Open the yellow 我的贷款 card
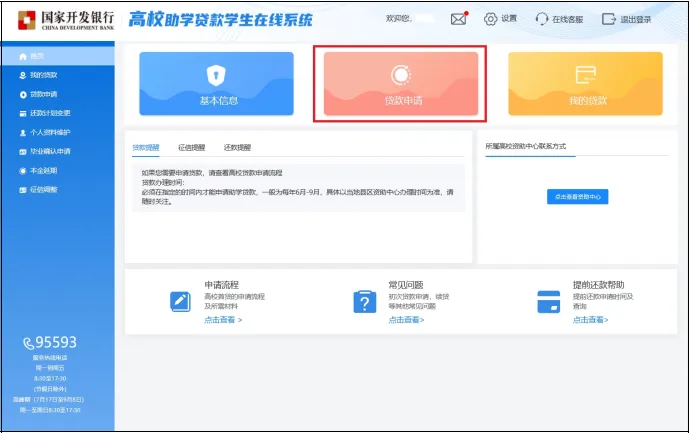The width and height of the screenshot is (690, 433). coord(585,83)
